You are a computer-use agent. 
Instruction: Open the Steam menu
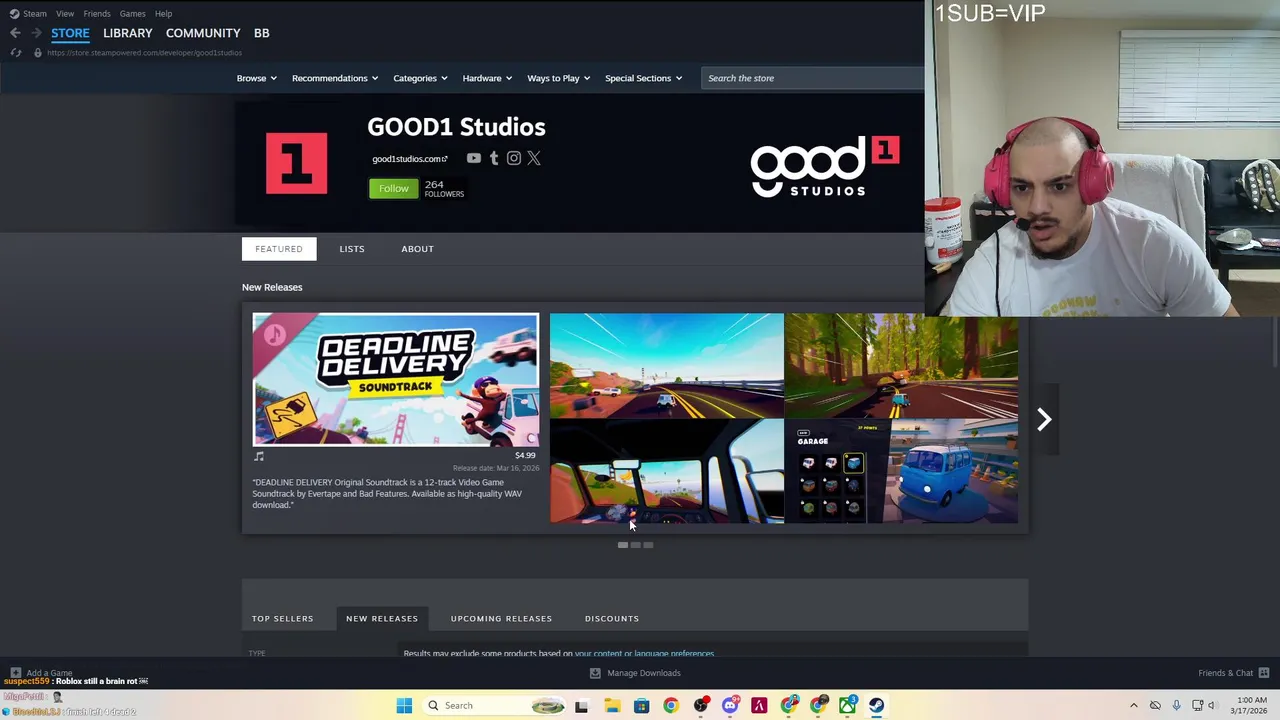tap(35, 13)
